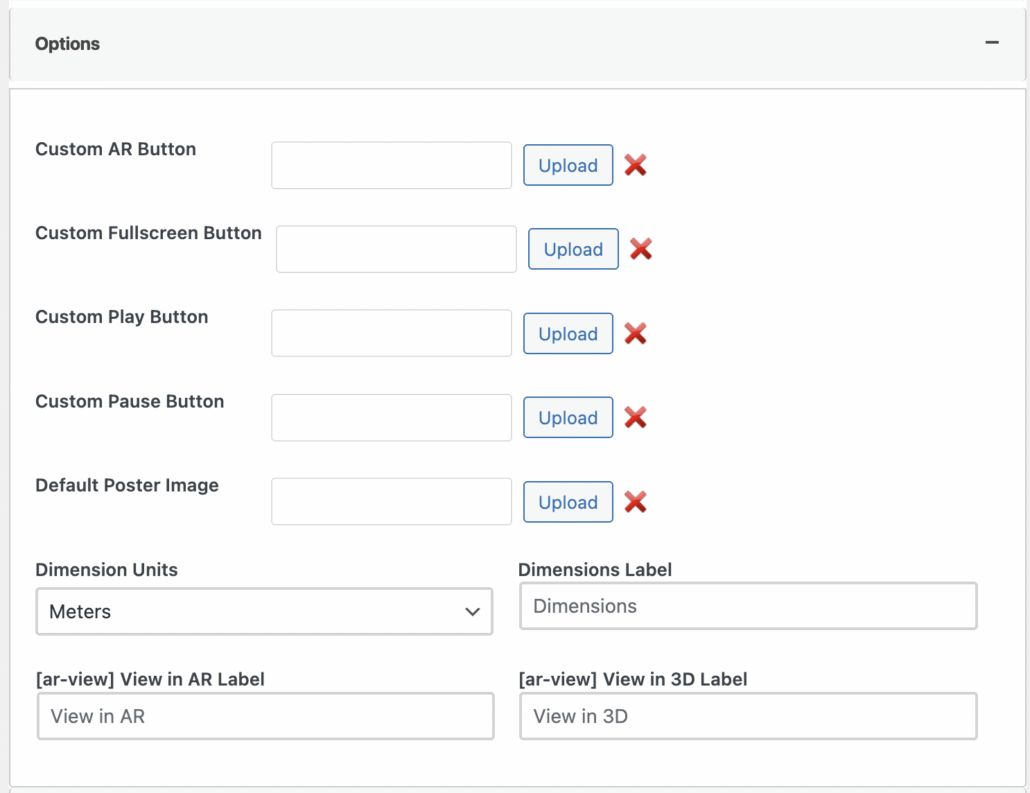This screenshot has width=1030, height=793.
Task: Remove the Custom Fullscreen Button image via red X
Action: 641,249
